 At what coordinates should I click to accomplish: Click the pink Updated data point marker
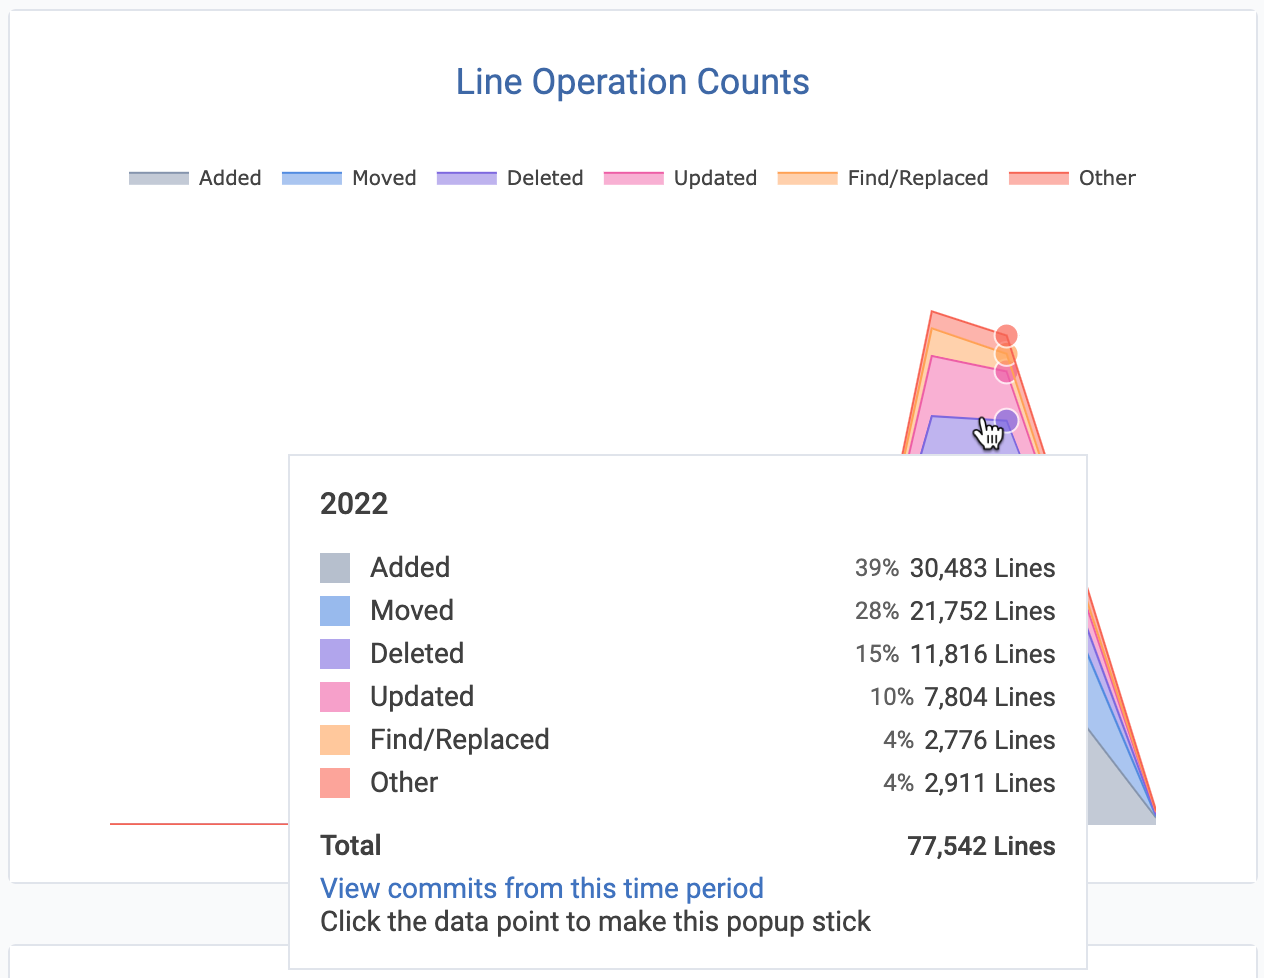tap(1005, 372)
